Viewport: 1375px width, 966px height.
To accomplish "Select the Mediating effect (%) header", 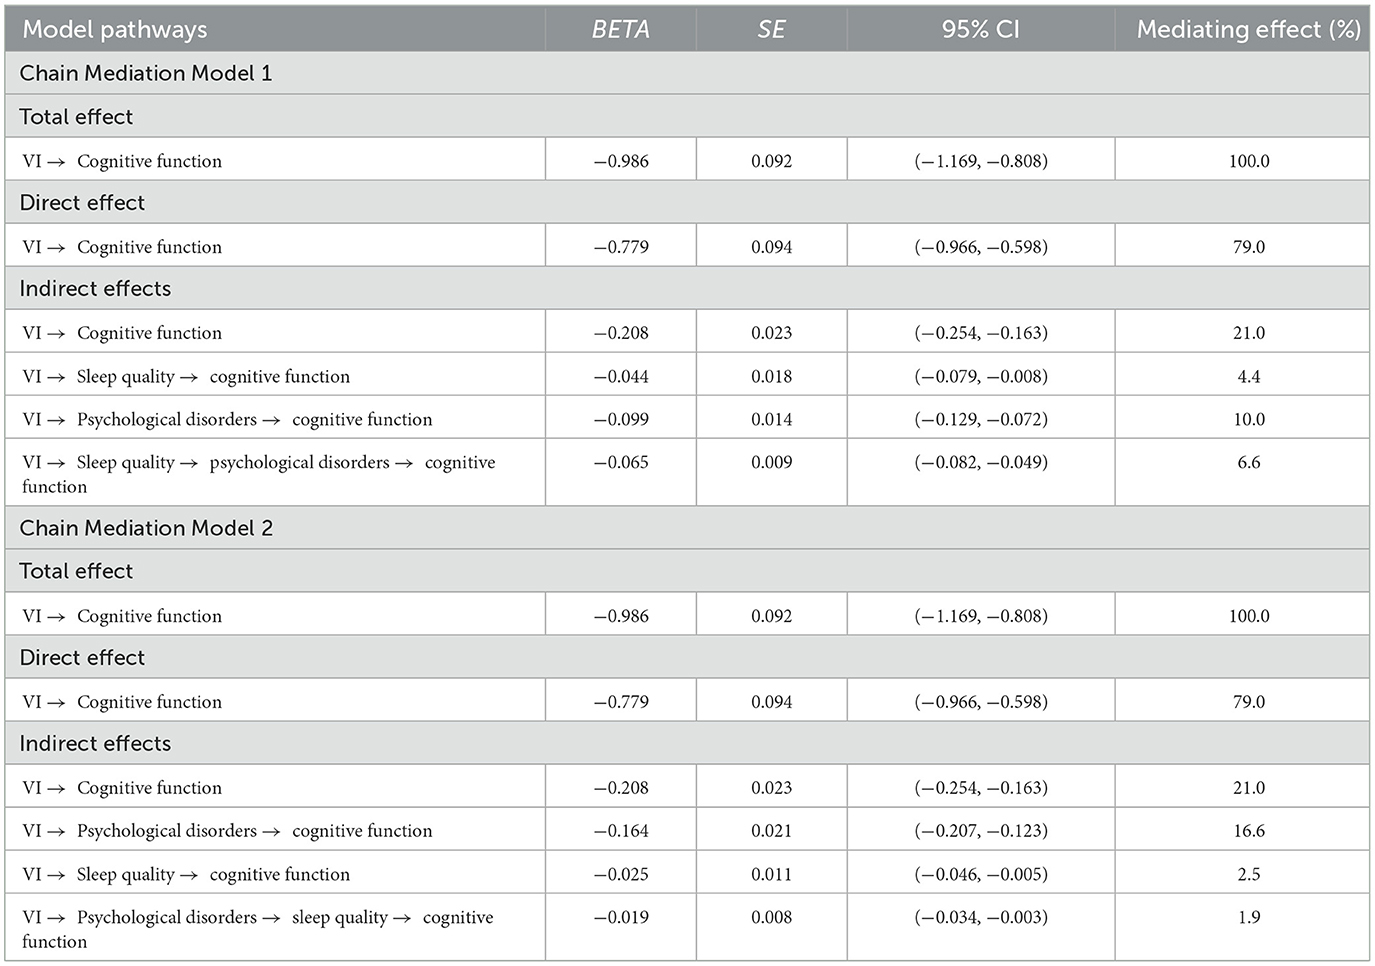I will (x=1248, y=30).
